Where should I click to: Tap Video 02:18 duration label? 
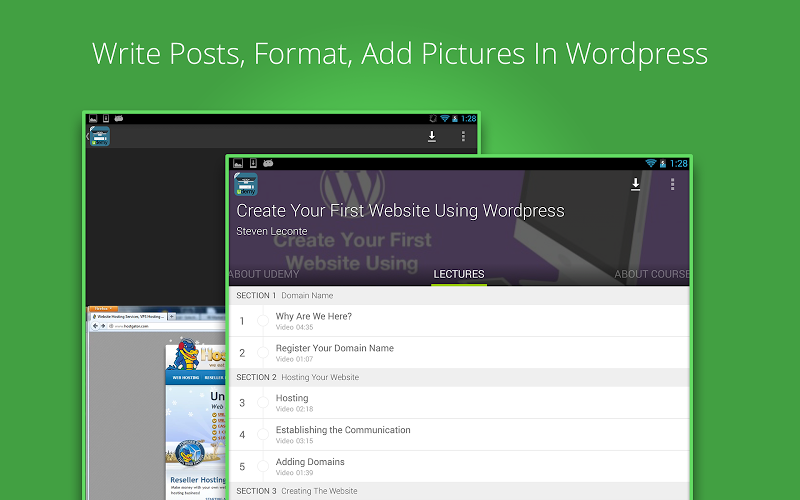coord(294,409)
